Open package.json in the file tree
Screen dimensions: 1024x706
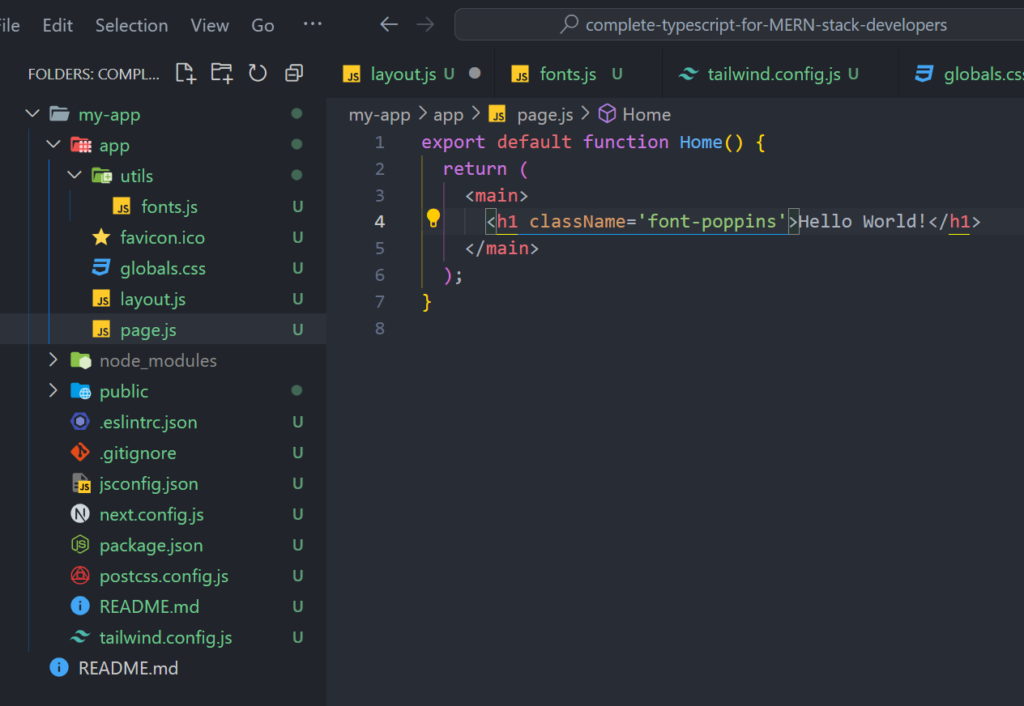[x=151, y=545]
